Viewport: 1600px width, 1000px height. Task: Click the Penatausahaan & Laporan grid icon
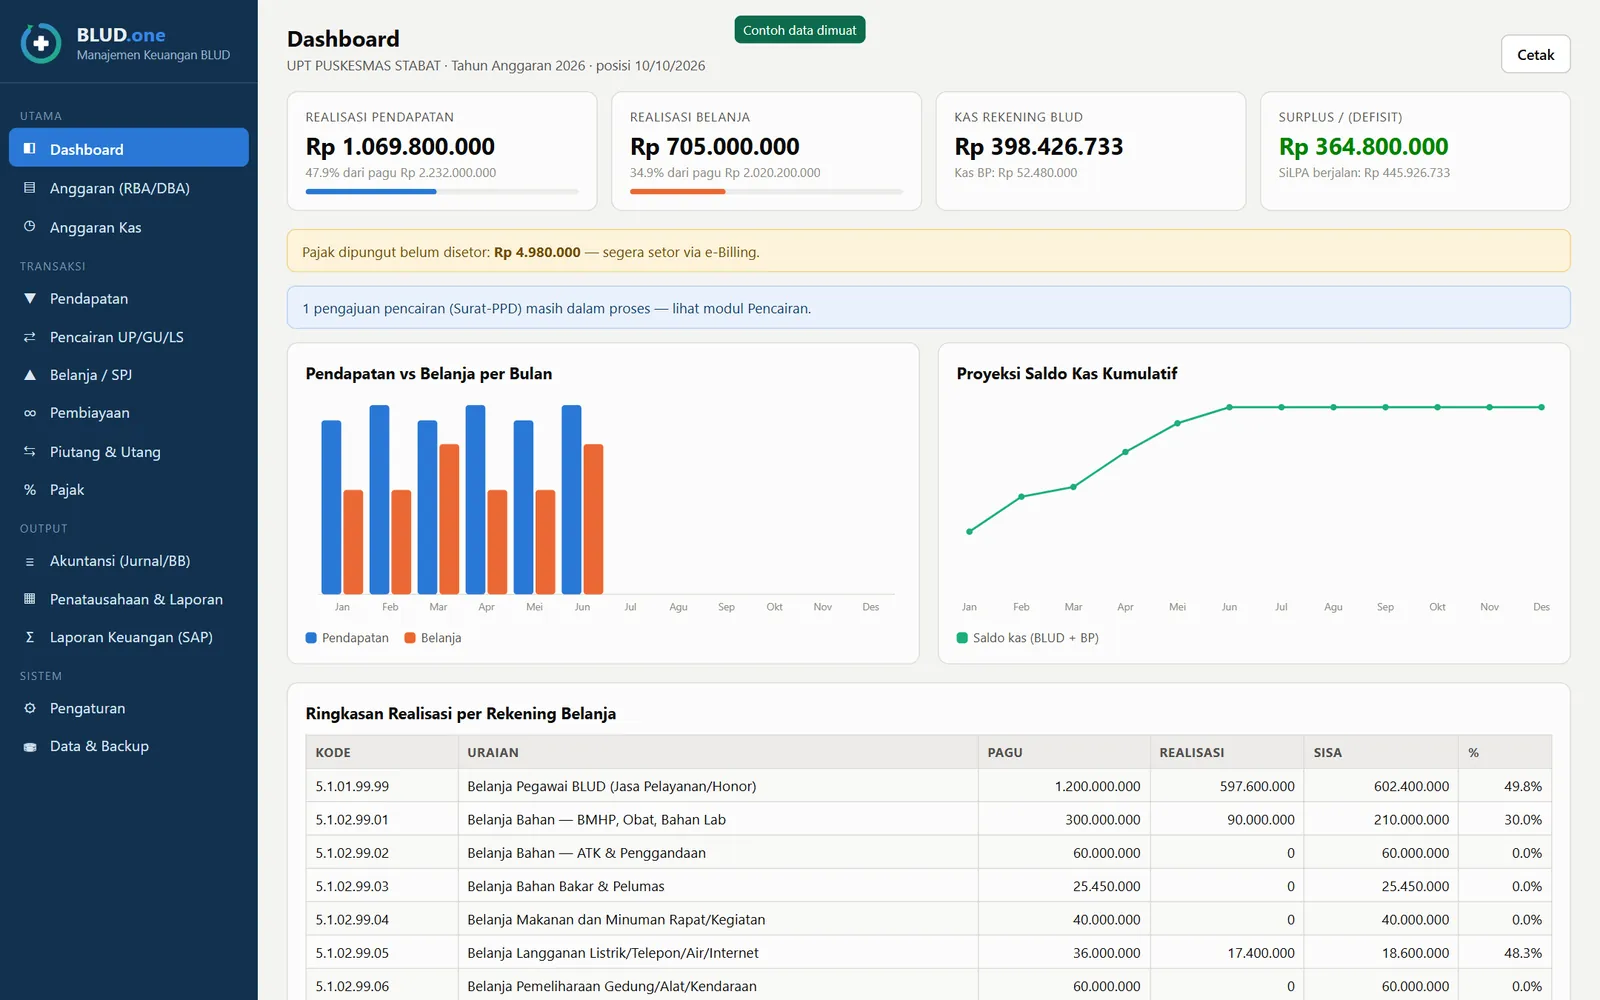click(x=30, y=599)
